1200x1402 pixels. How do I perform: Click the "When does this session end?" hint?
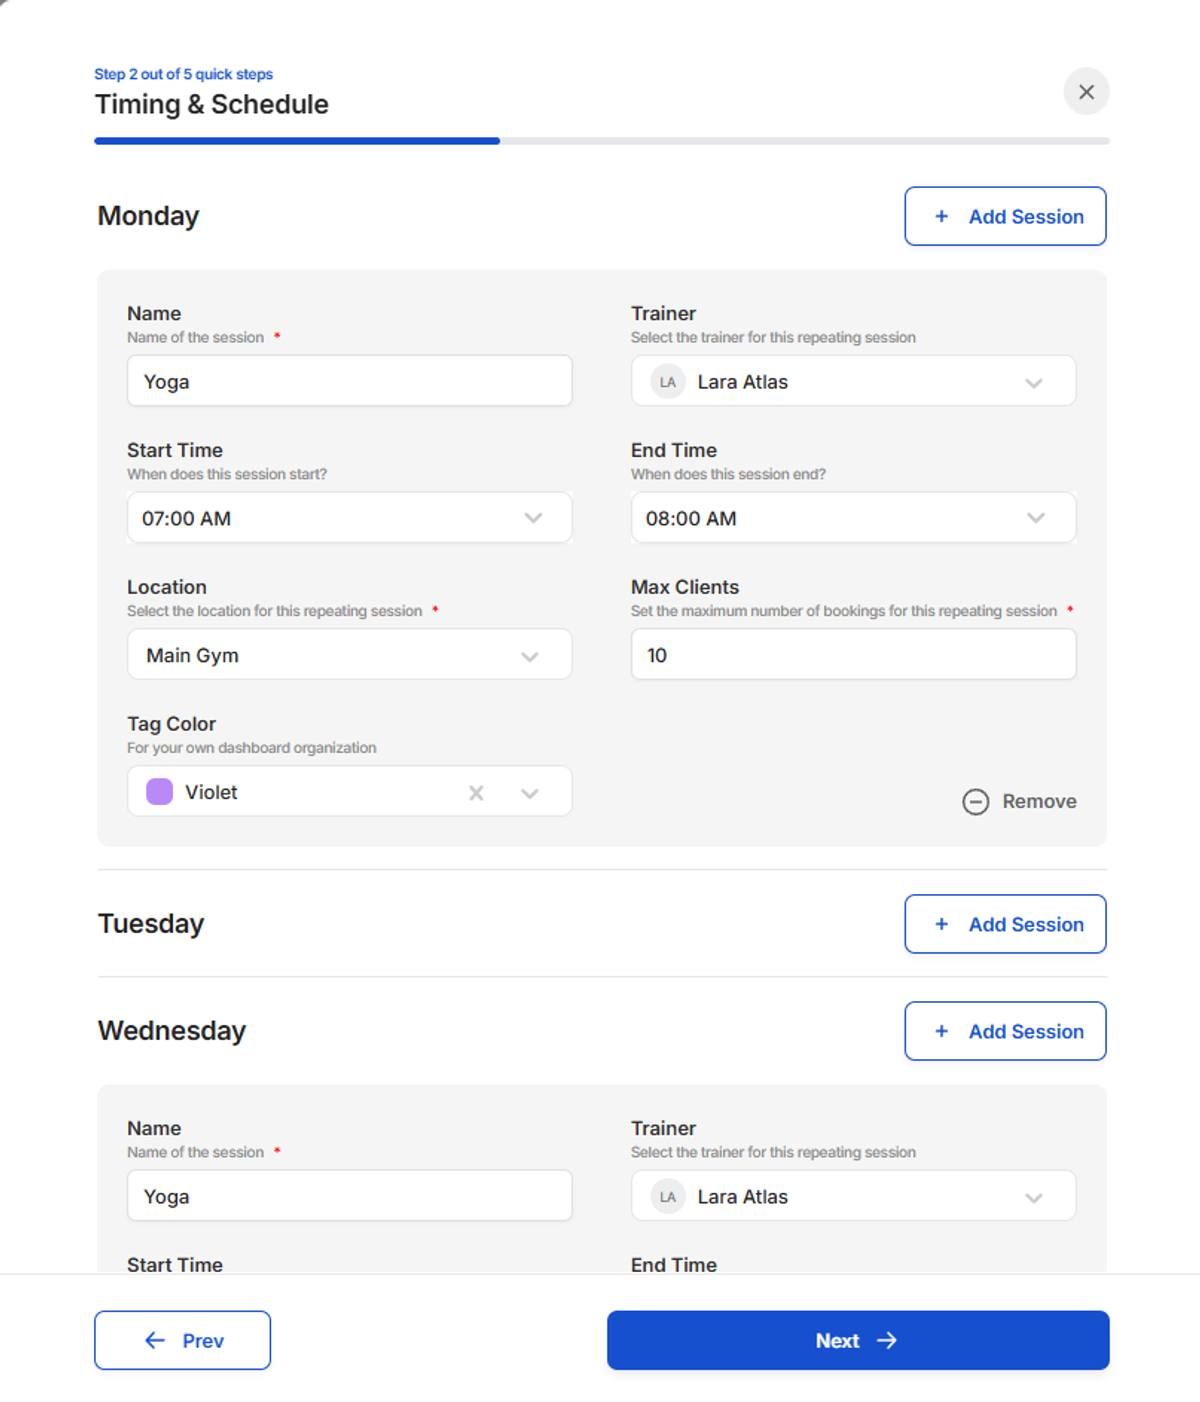click(728, 474)
